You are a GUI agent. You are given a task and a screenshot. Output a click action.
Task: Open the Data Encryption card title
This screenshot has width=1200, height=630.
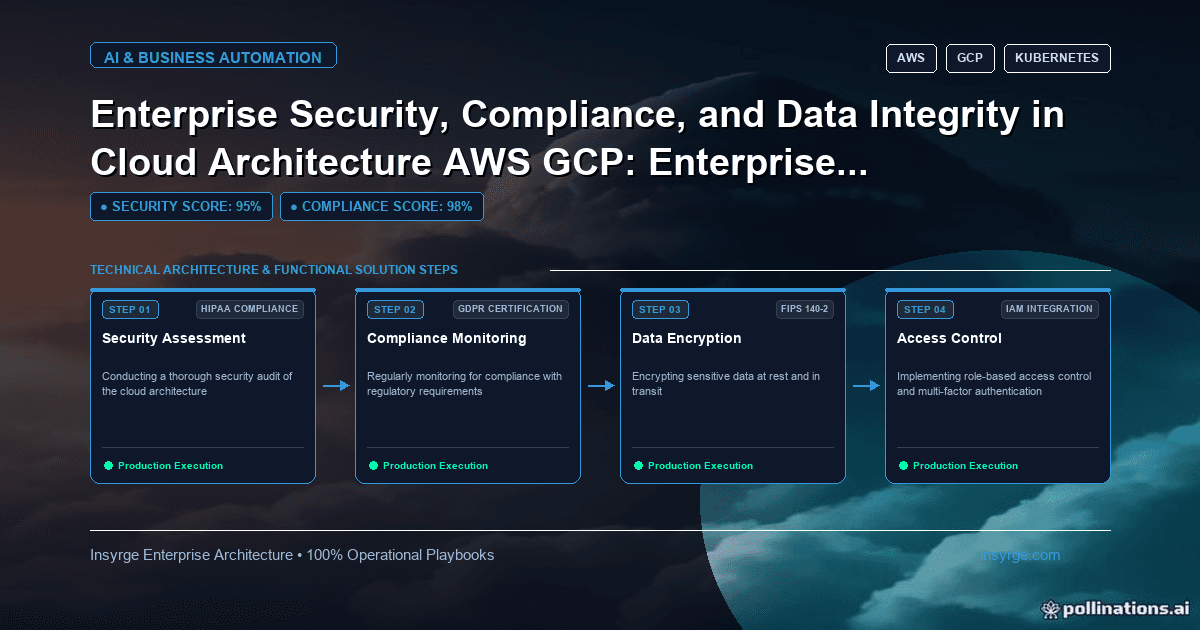point(687,338)
